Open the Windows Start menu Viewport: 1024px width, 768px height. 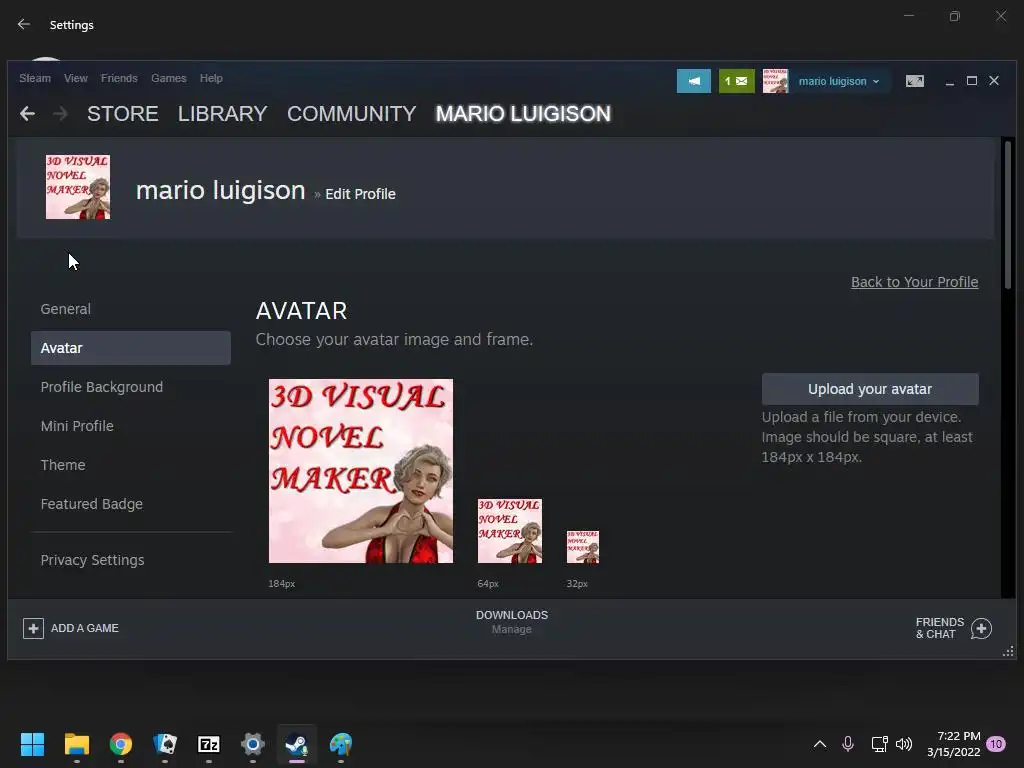[x=32, y=744]
